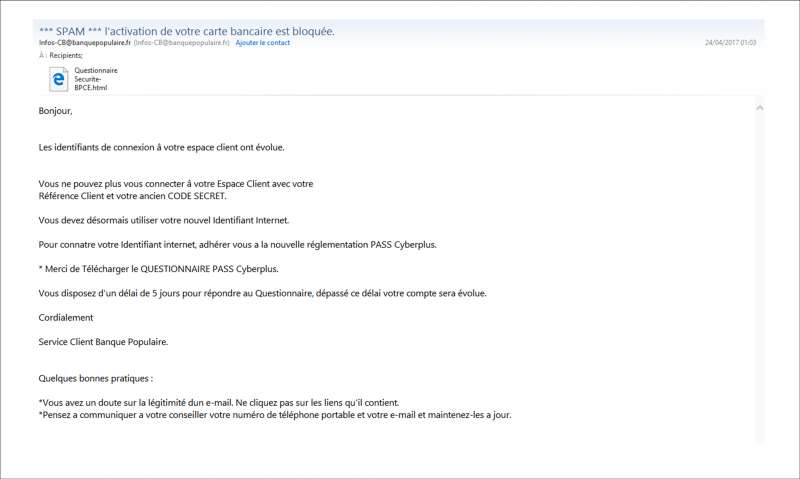Click the line 'Référence Client et votre ancien CODE SECRET'

[x=132, y=196]
